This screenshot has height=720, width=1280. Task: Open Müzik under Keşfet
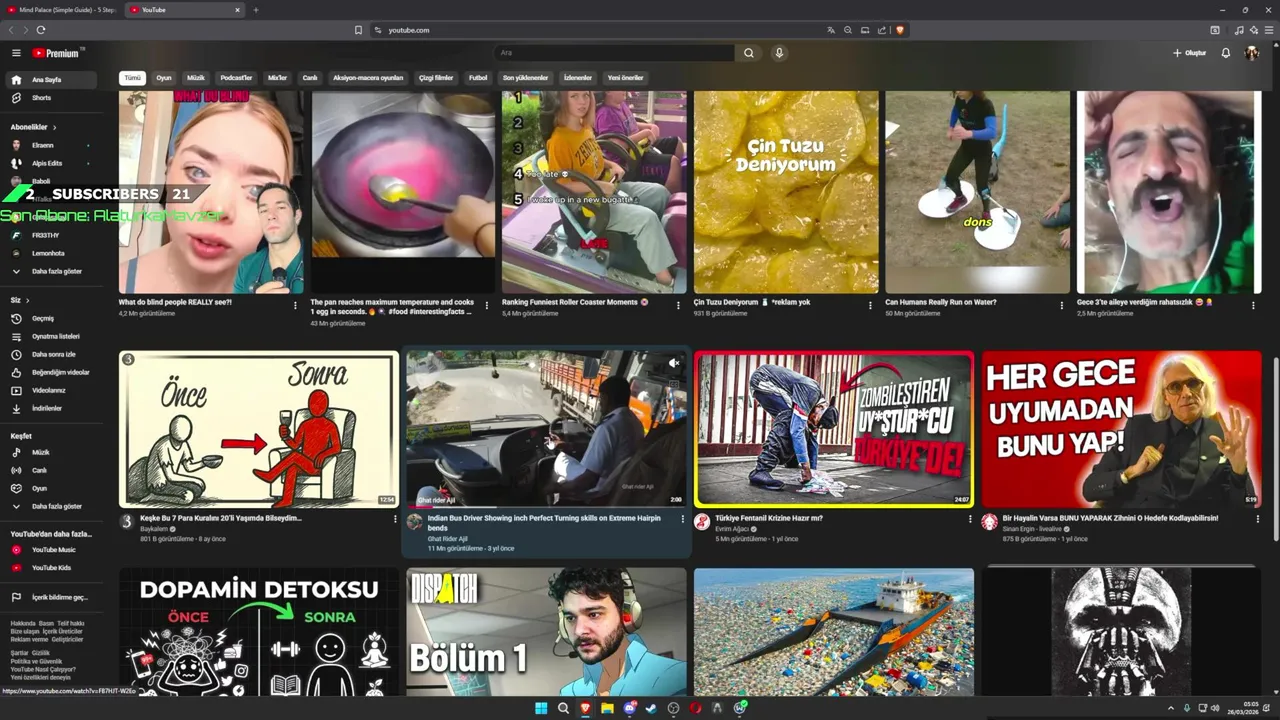click(x=52, y=453)
